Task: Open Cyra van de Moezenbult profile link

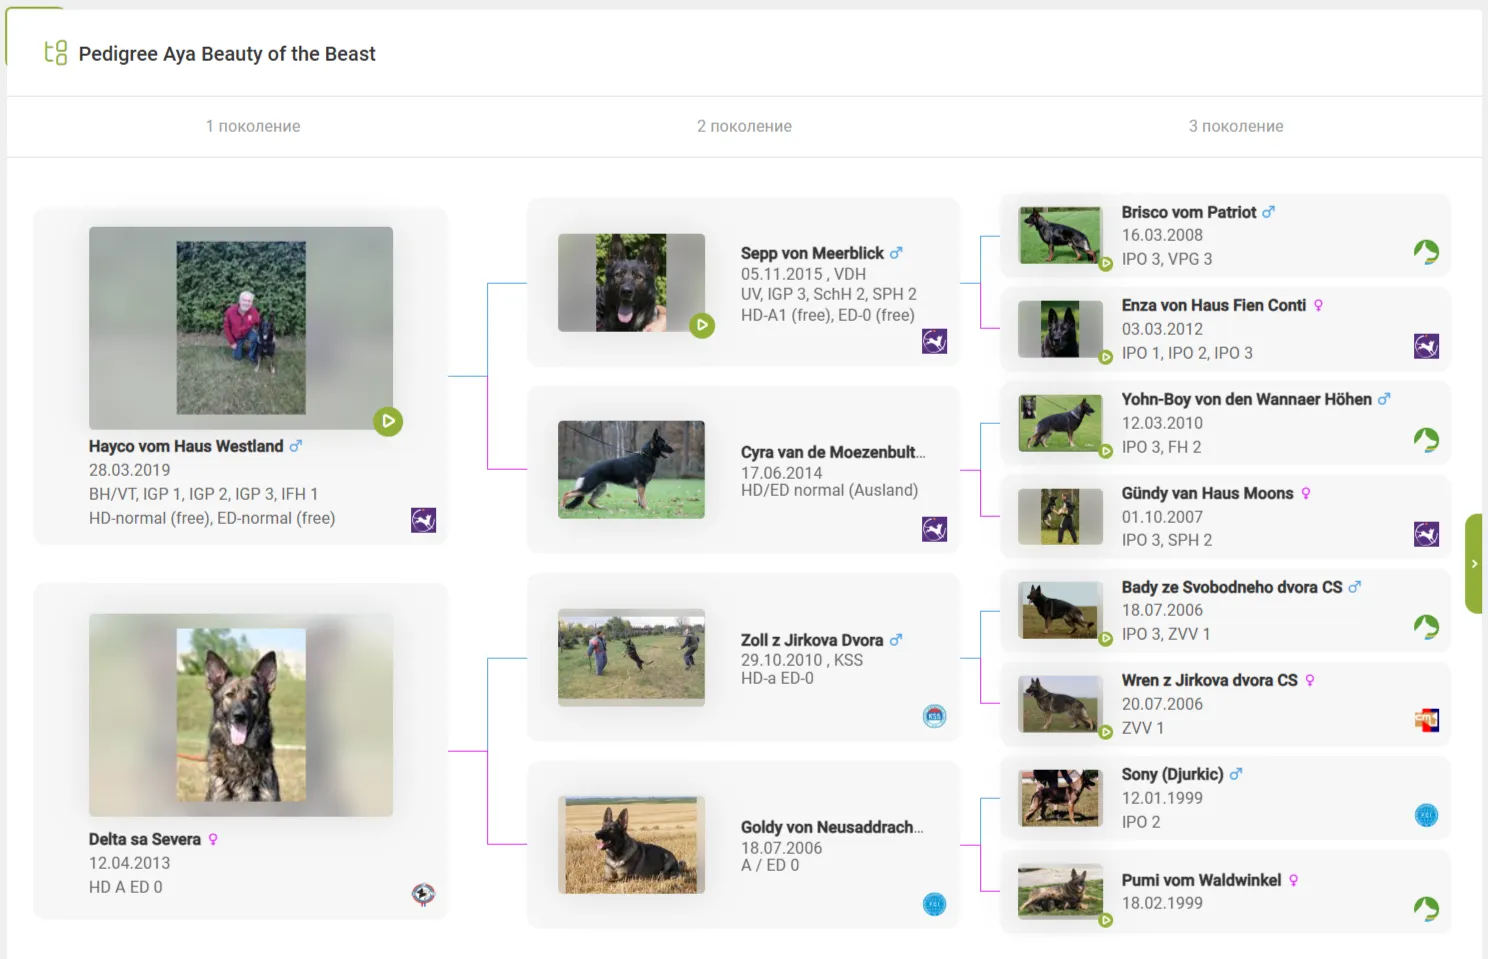Action: click(x=832, y=452)
